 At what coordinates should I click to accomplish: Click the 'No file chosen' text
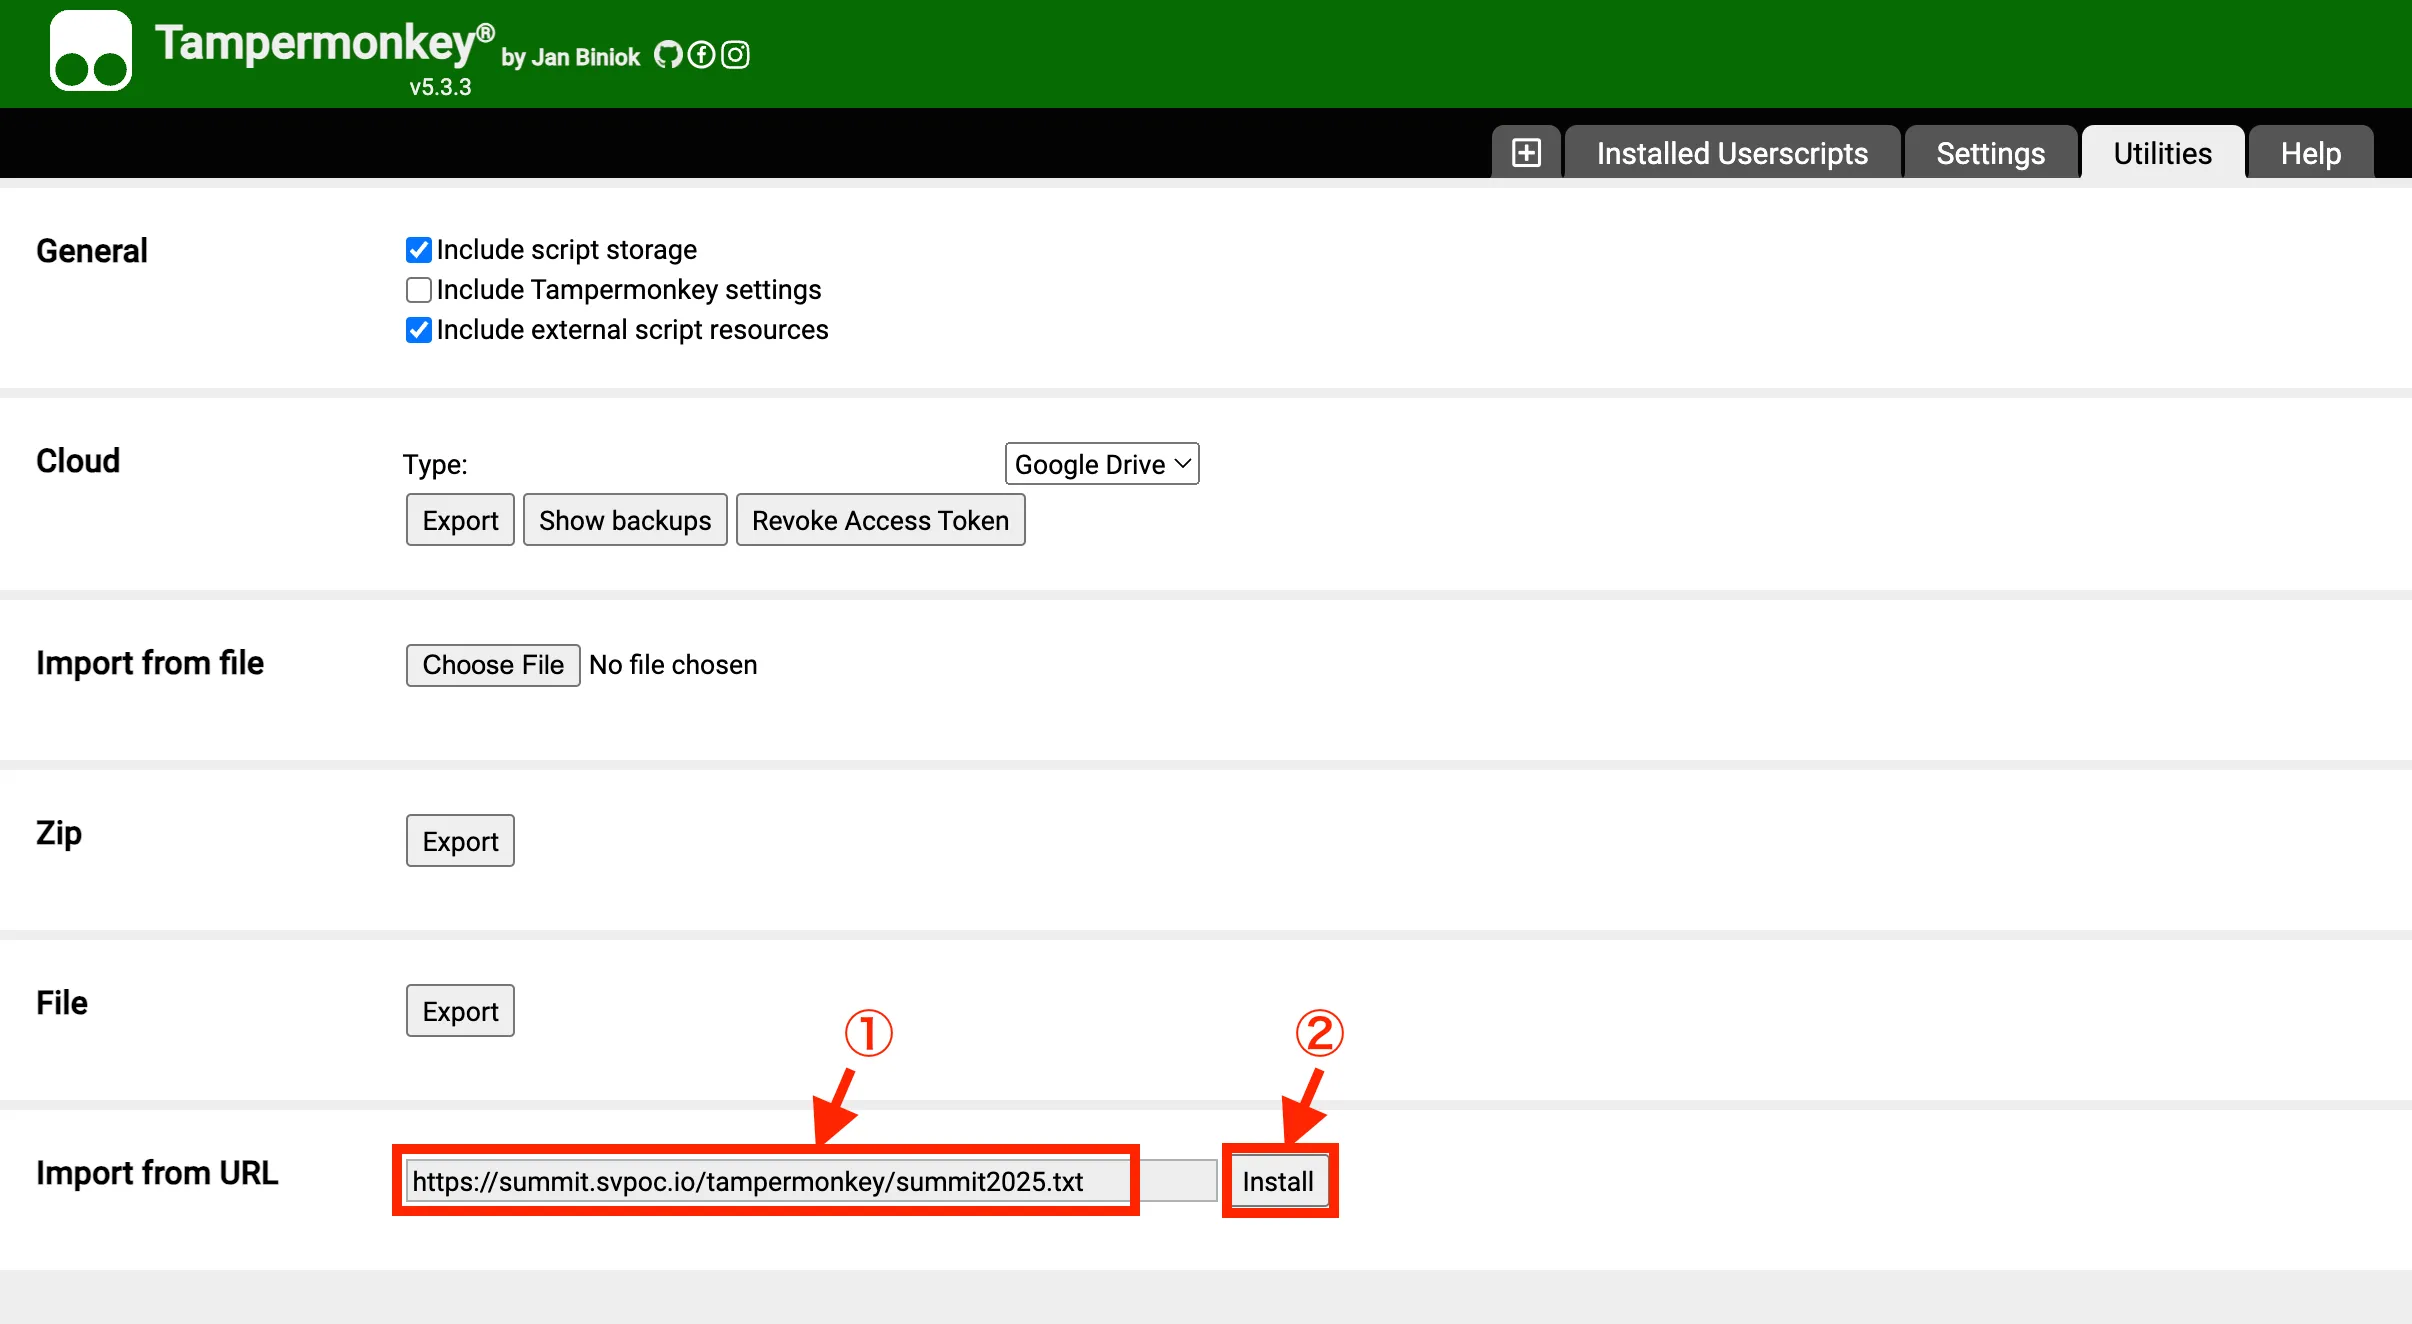point(673,665)
